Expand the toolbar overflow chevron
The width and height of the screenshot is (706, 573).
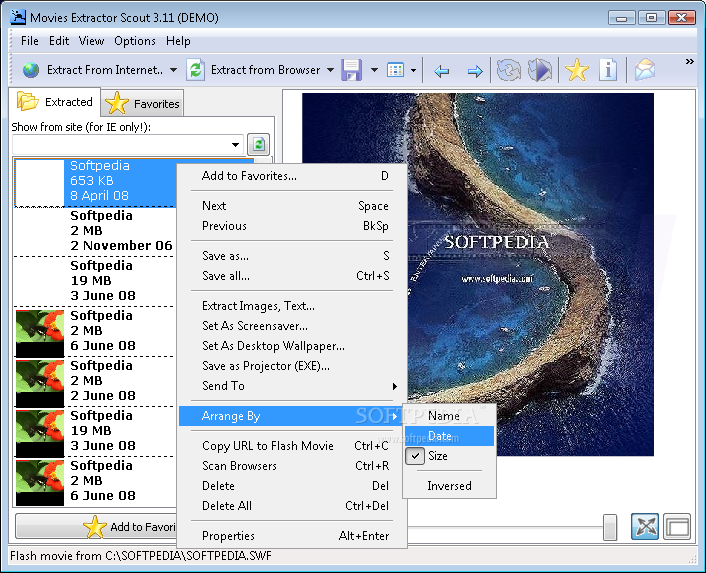(x=689, y=62)
